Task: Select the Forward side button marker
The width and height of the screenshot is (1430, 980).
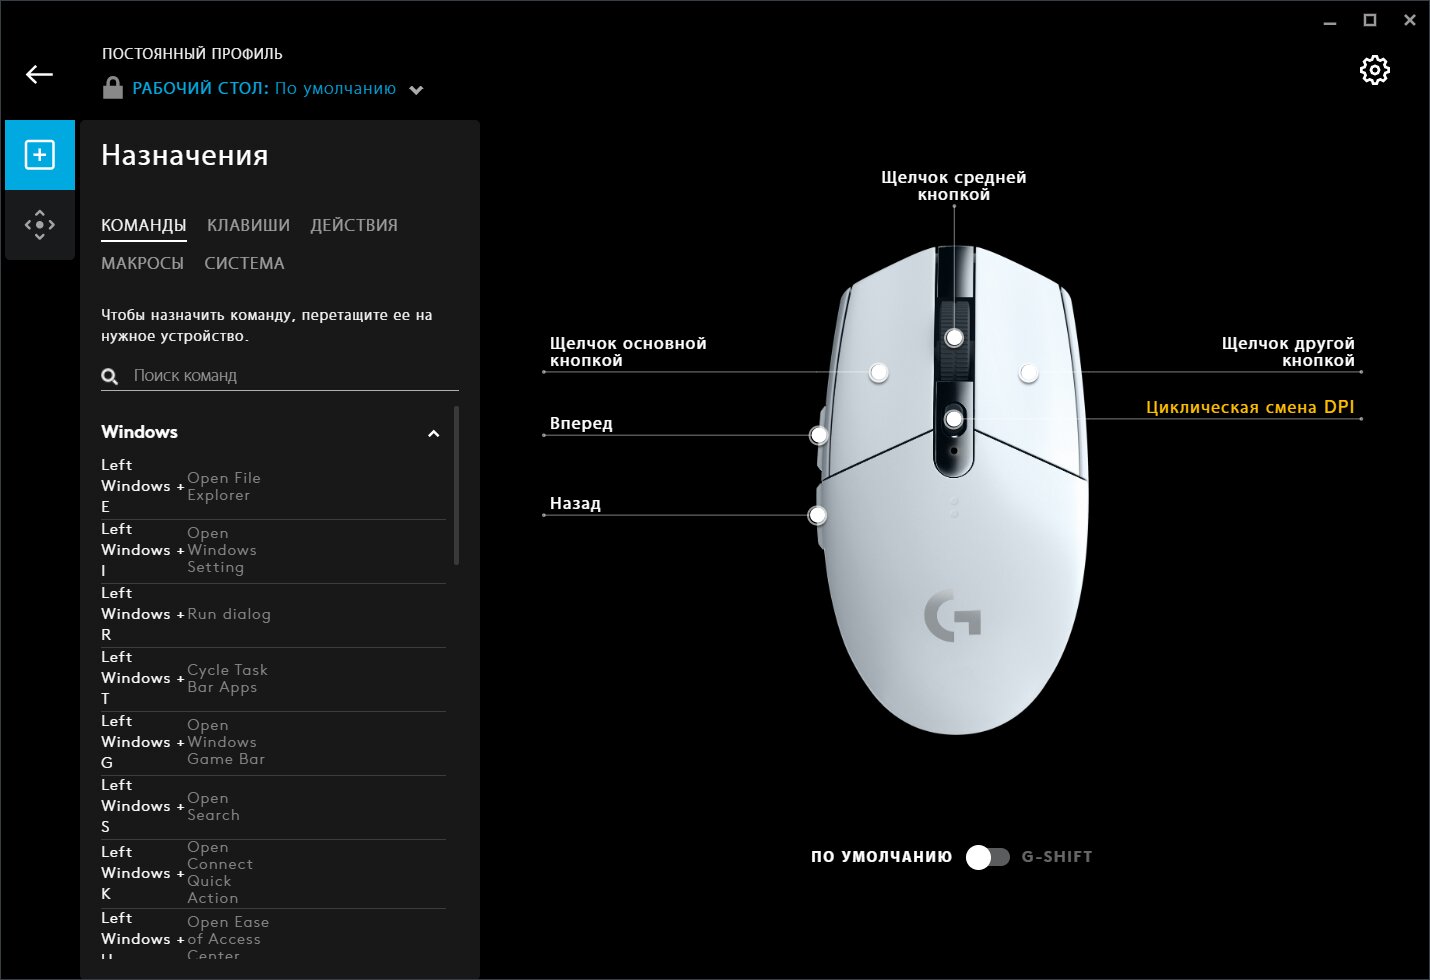Action: point(819,435)
